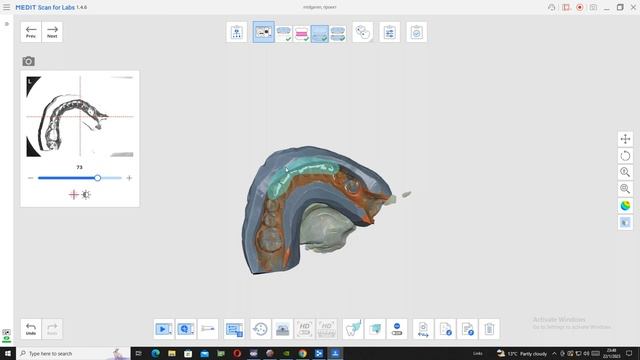This screenshot has height=360, width=640.
Task: Click the Type here to search box
Action: click(x=73, y=353)
